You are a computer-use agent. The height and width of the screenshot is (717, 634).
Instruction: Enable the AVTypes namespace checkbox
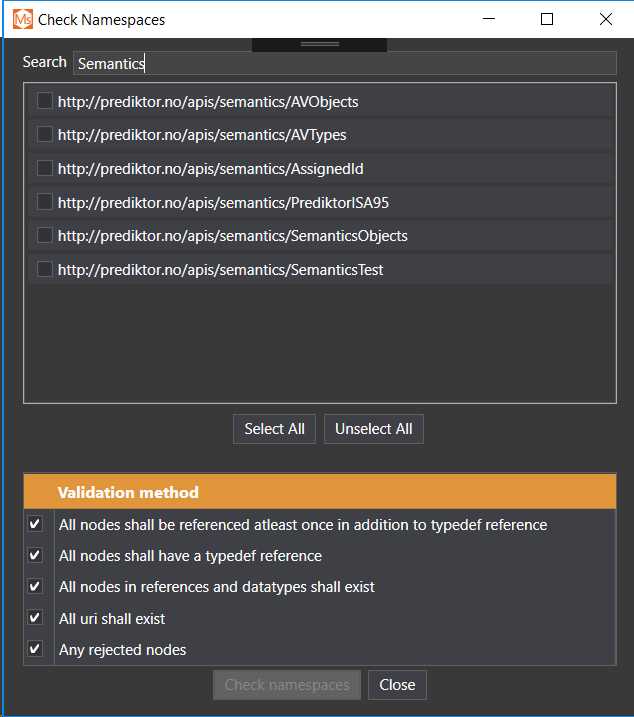coord(45,134)
